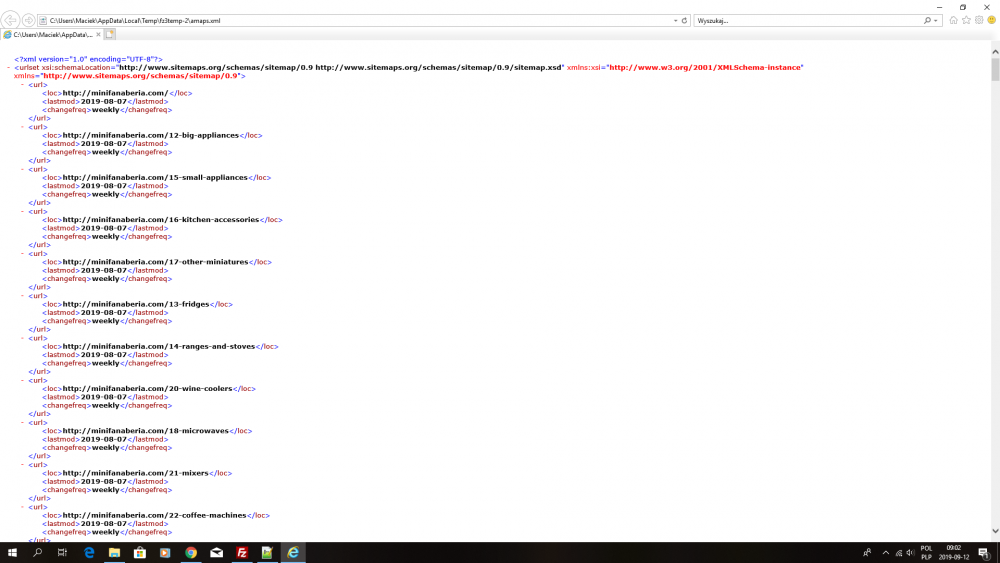This screenshot has height=563, width=1000.
Task: Open the Mail app from the taskbar
Action: click(x=216, y=553)
